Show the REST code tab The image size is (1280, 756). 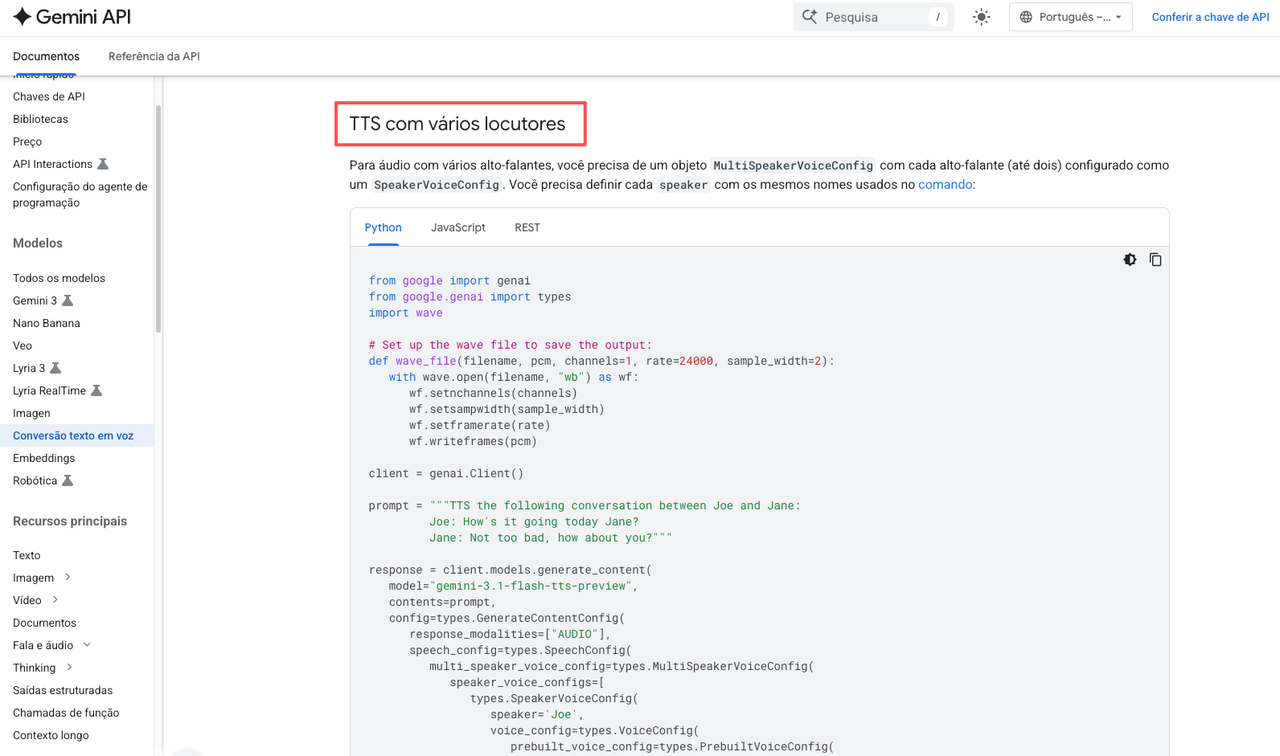[x=527, y=228]
